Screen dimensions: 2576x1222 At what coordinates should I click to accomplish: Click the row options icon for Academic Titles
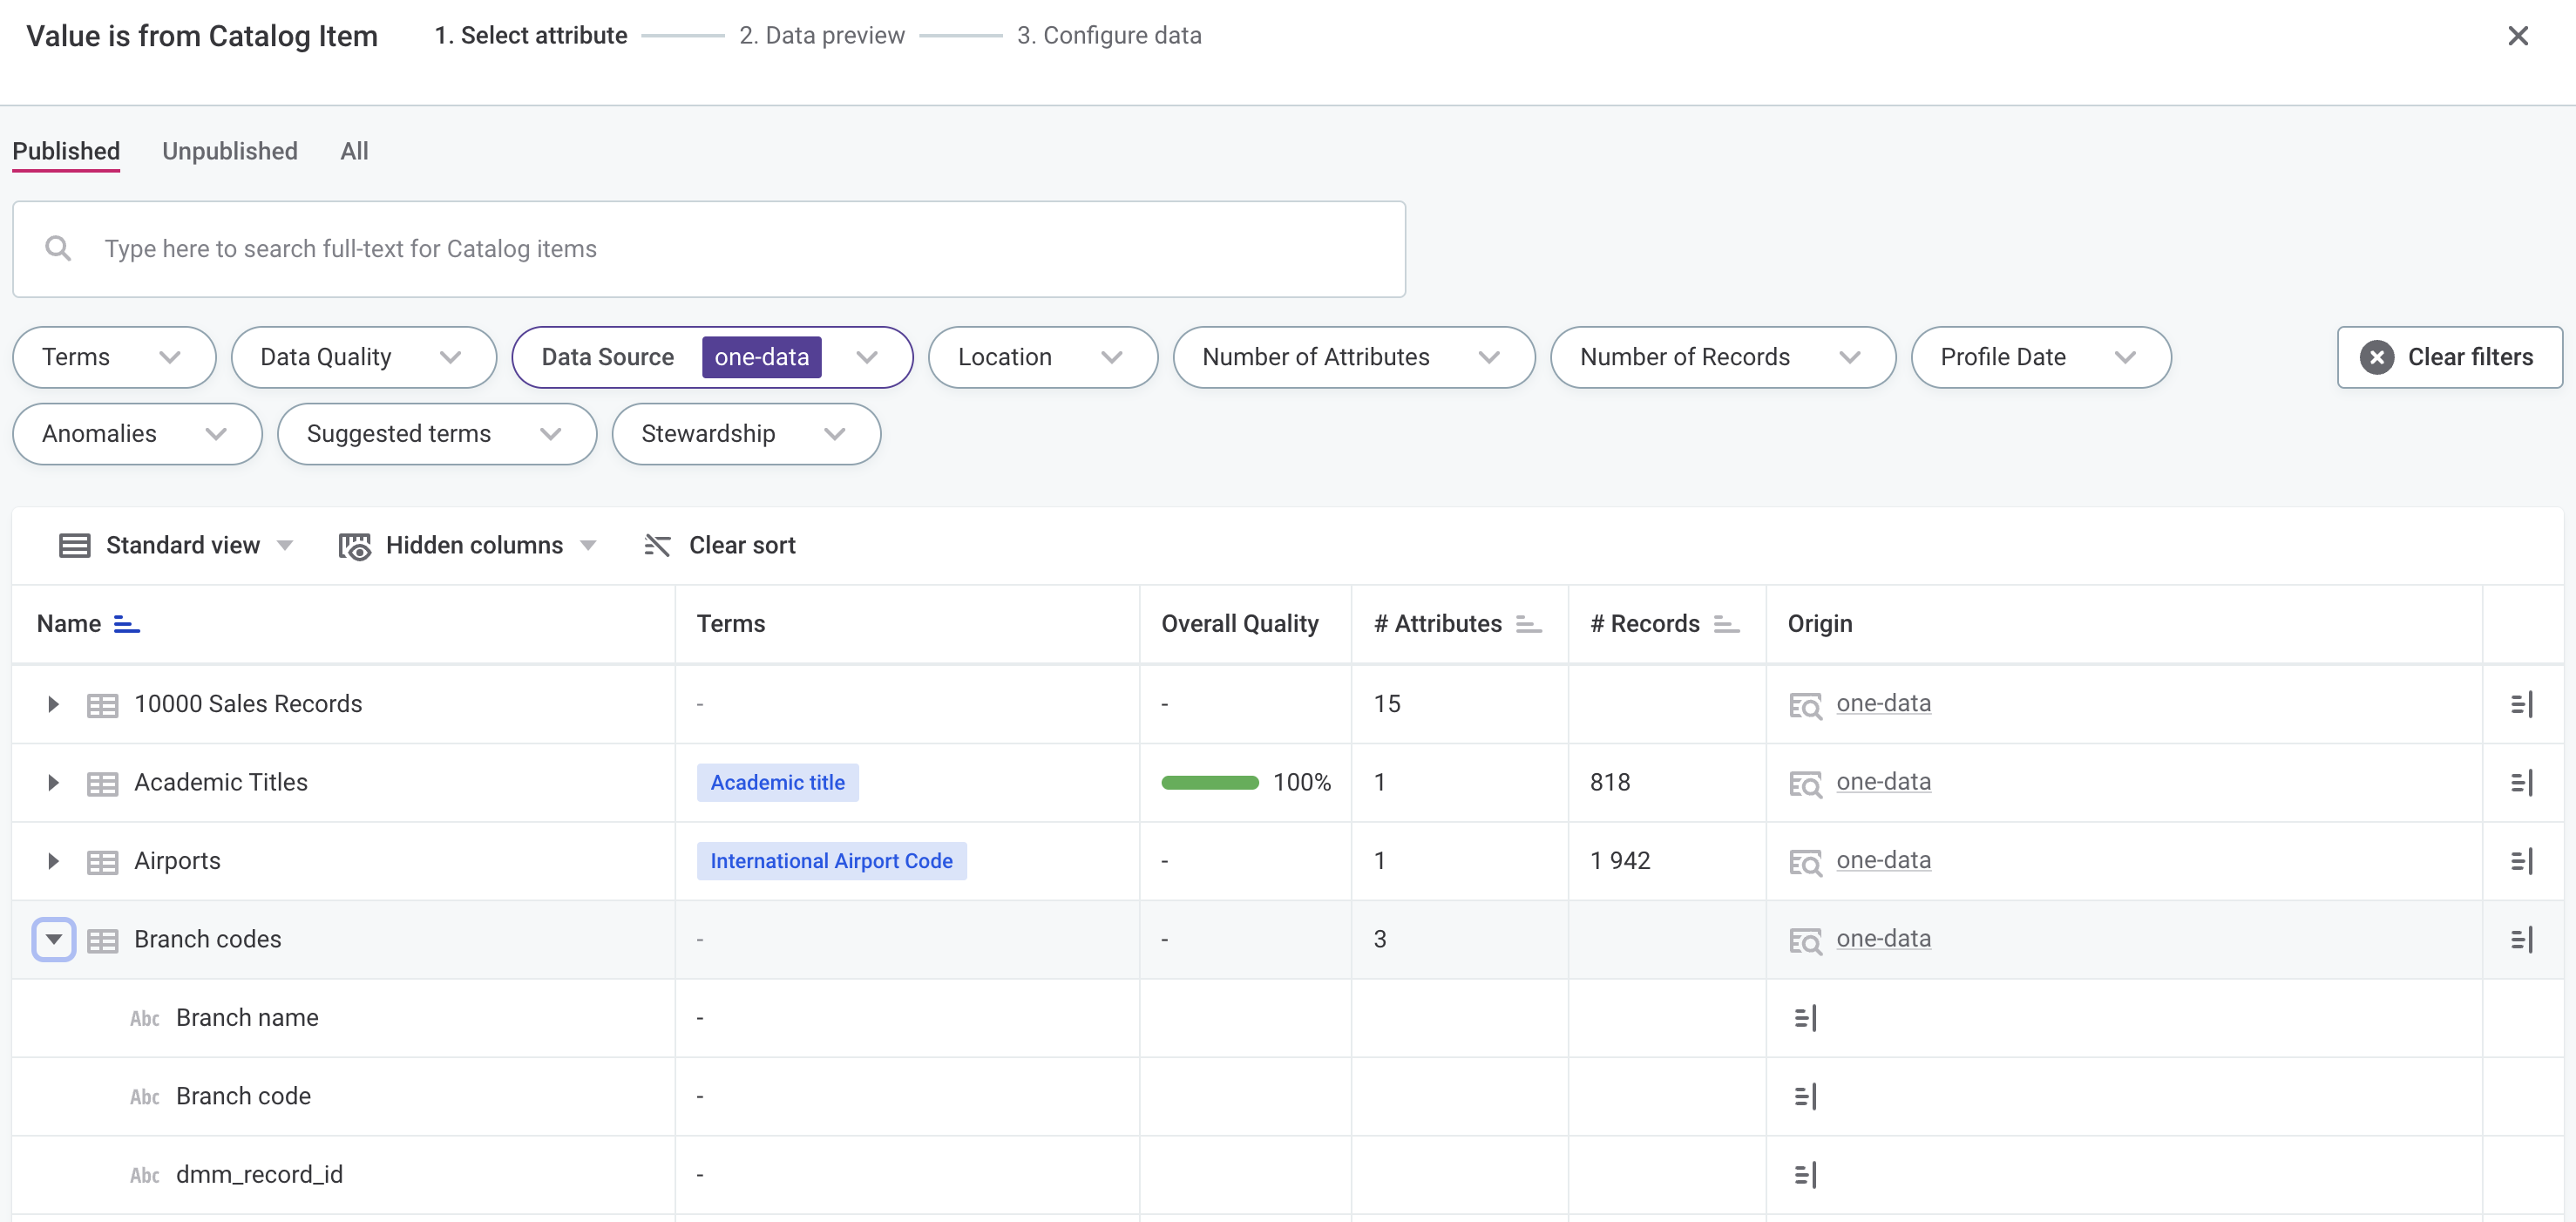tap(2522, 782)
